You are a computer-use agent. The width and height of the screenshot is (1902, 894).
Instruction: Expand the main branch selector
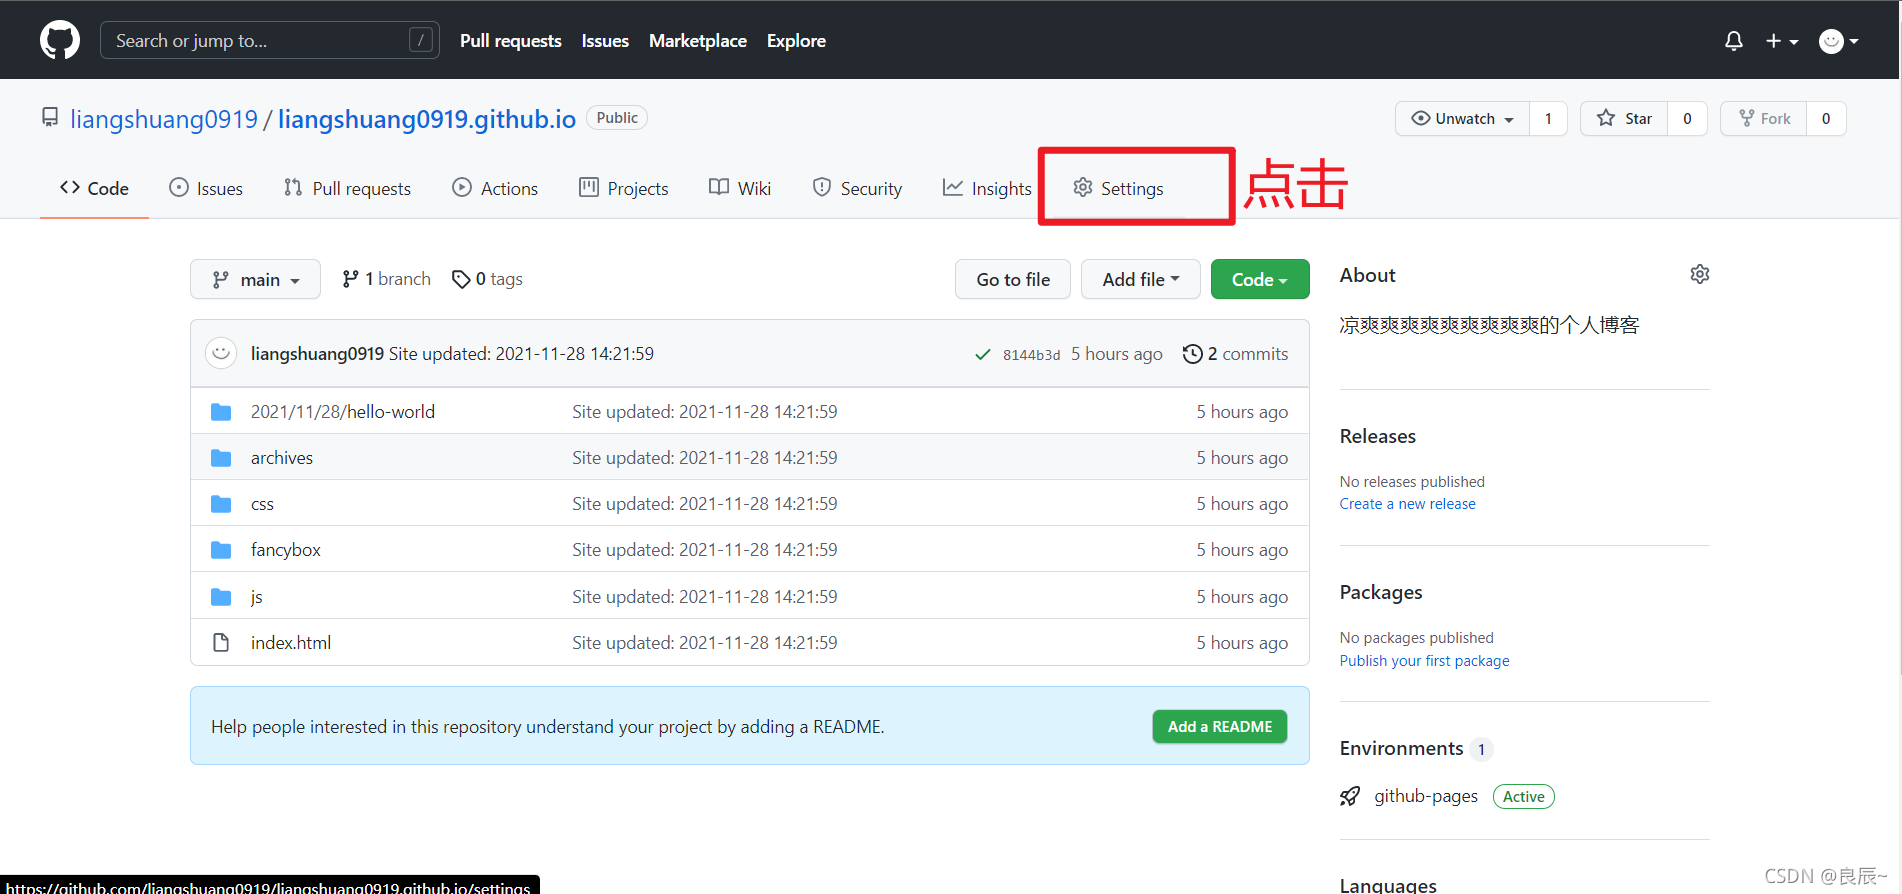point(255,279)
